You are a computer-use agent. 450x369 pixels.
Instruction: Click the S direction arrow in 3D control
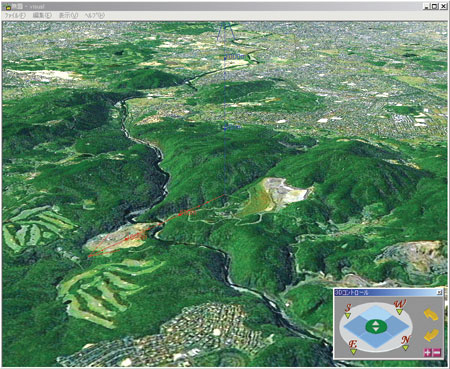pos(348,315)
